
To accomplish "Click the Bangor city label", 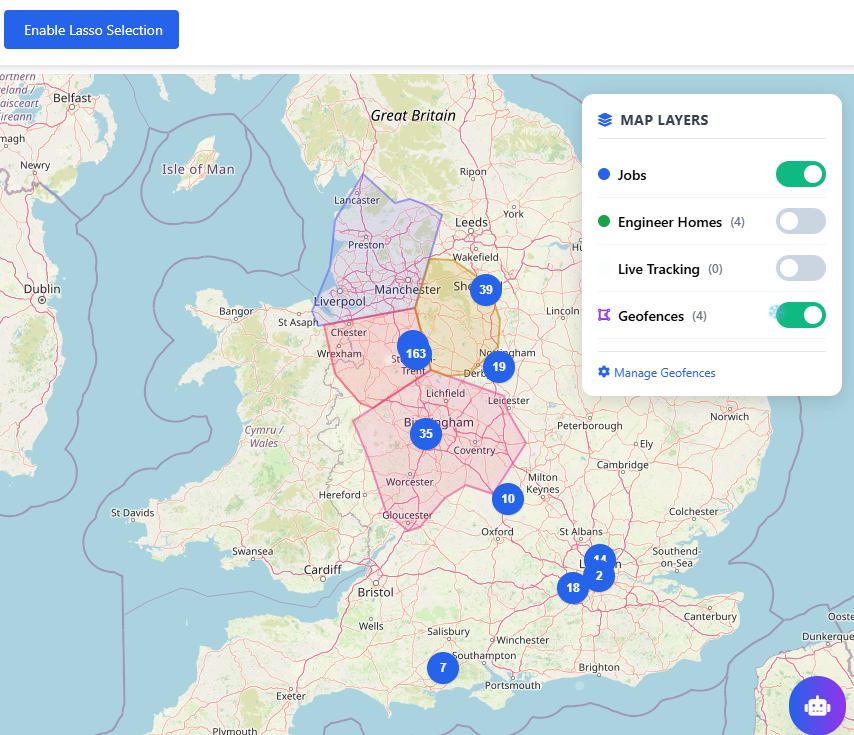I will click(x=236, y=311).
